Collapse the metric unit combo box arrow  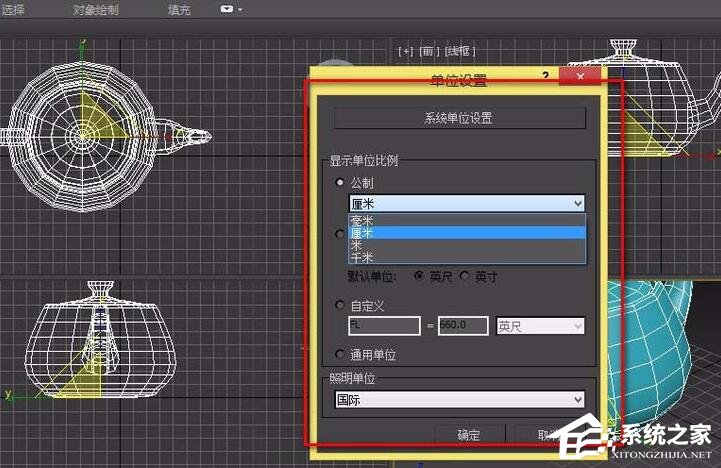click(577, 203)
